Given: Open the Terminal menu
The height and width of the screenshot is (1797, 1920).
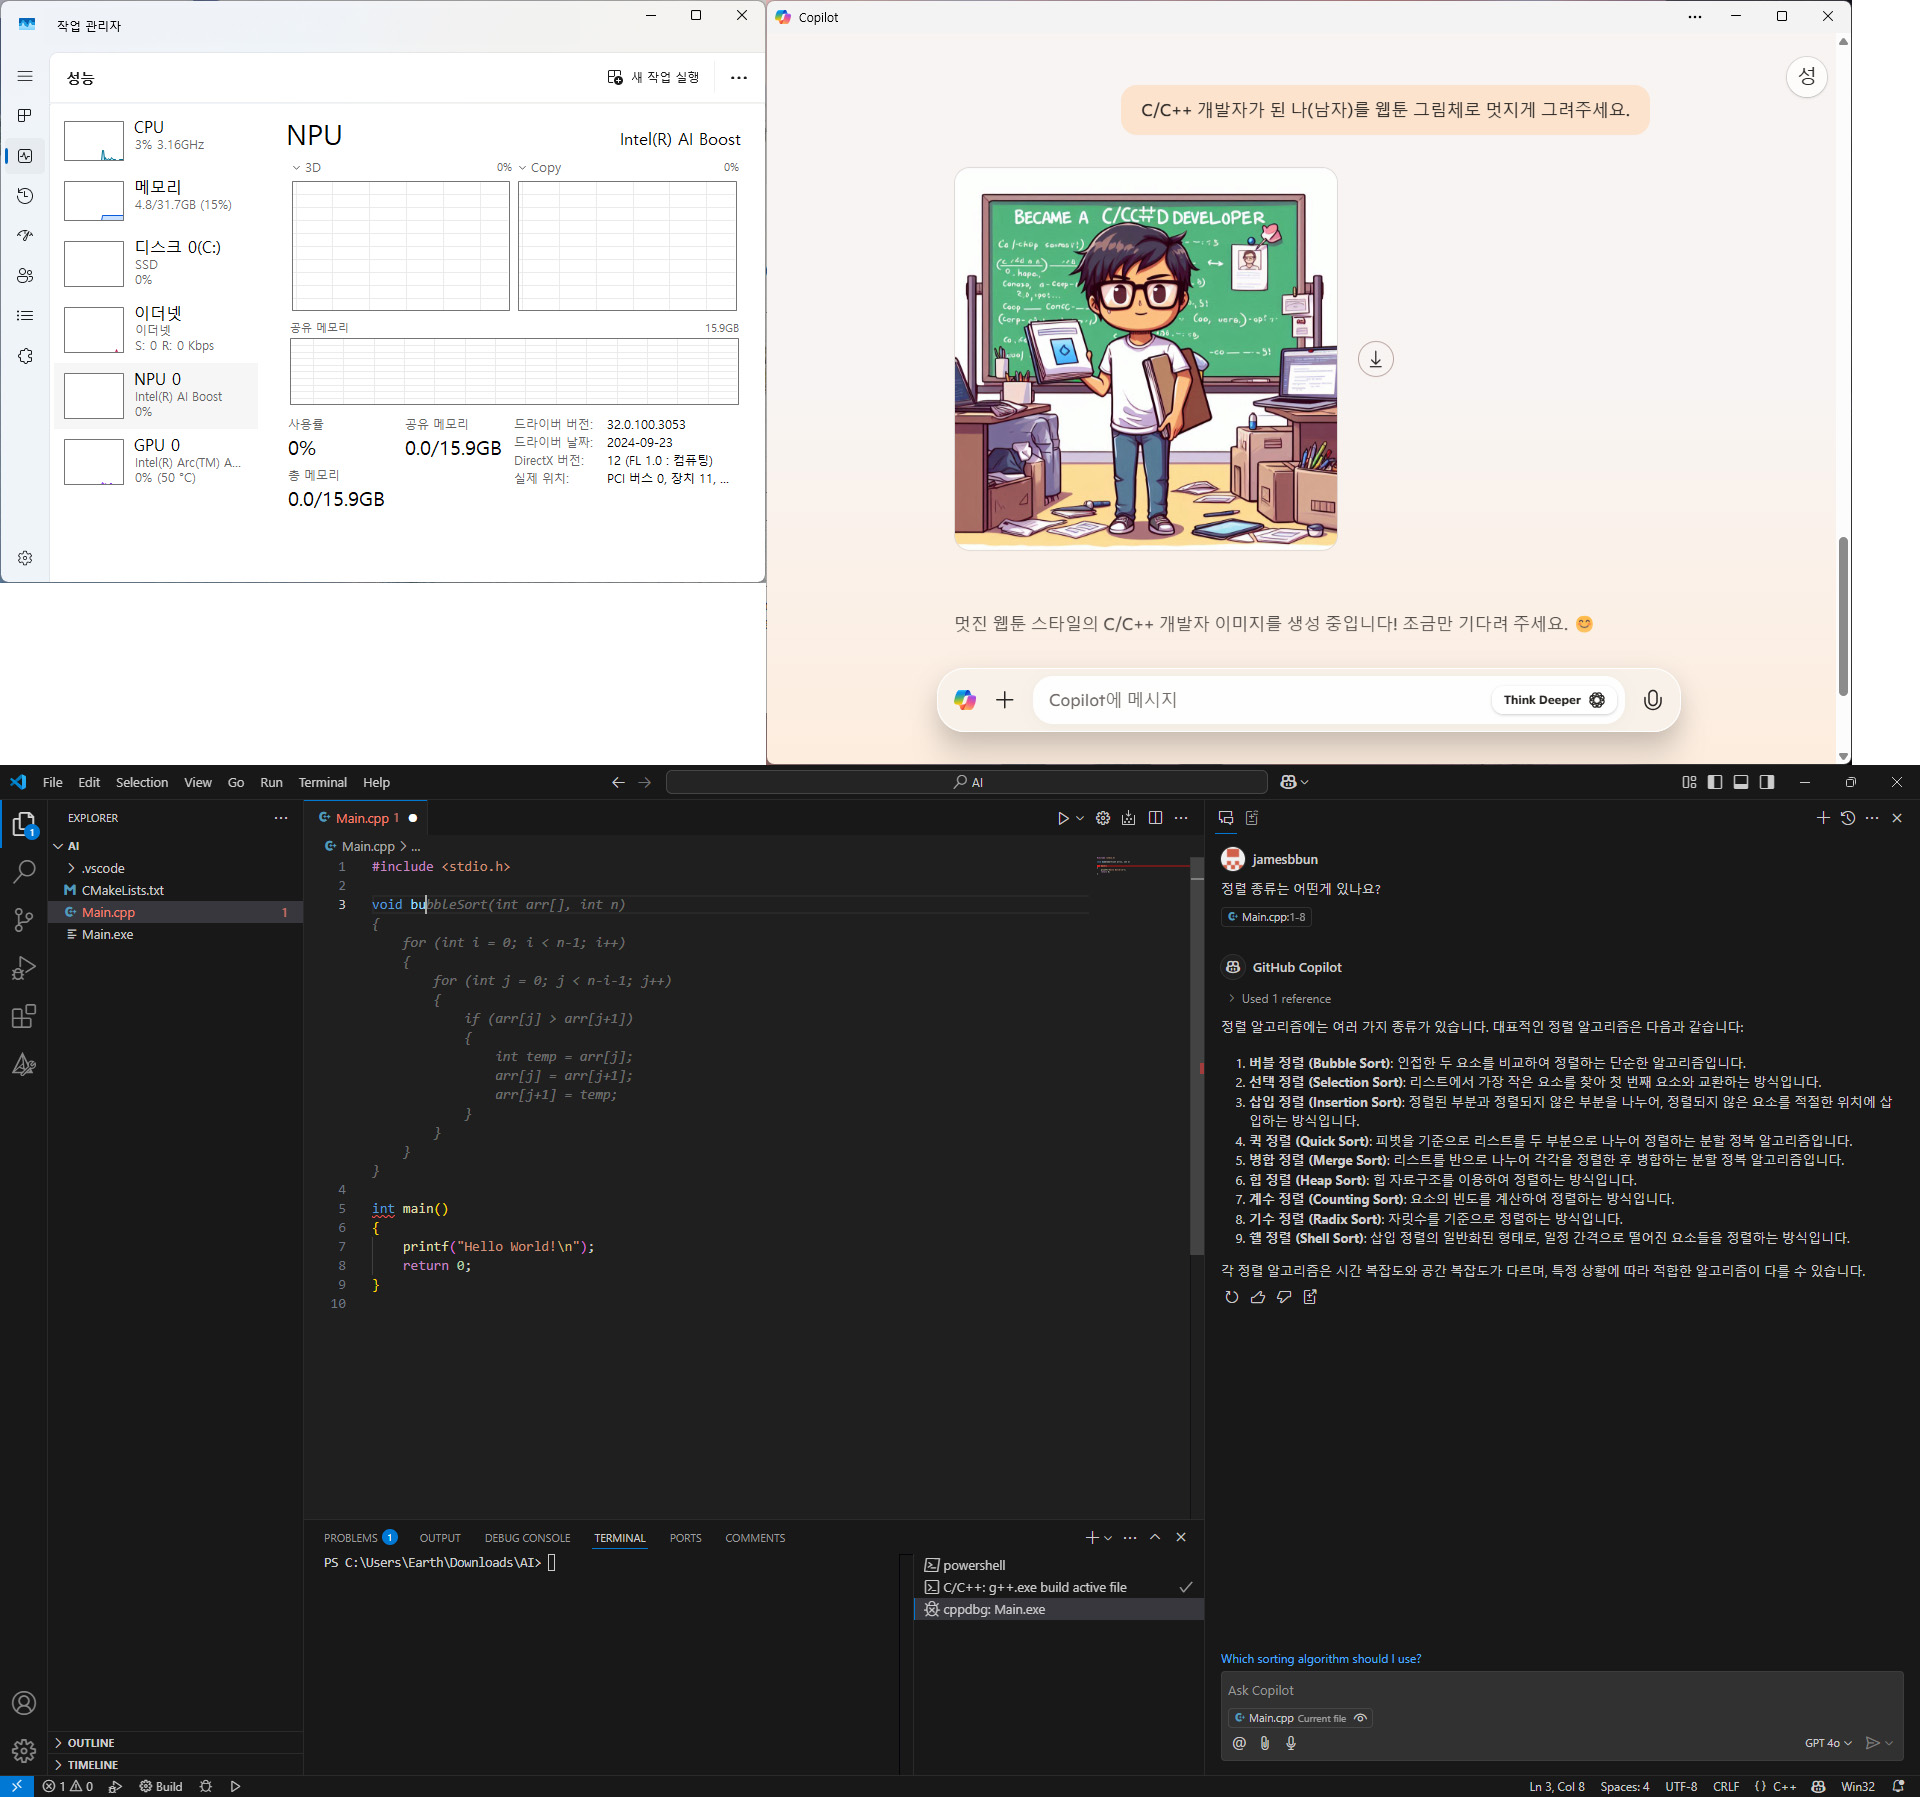Looking at the screenshot, I should [322, 782].
